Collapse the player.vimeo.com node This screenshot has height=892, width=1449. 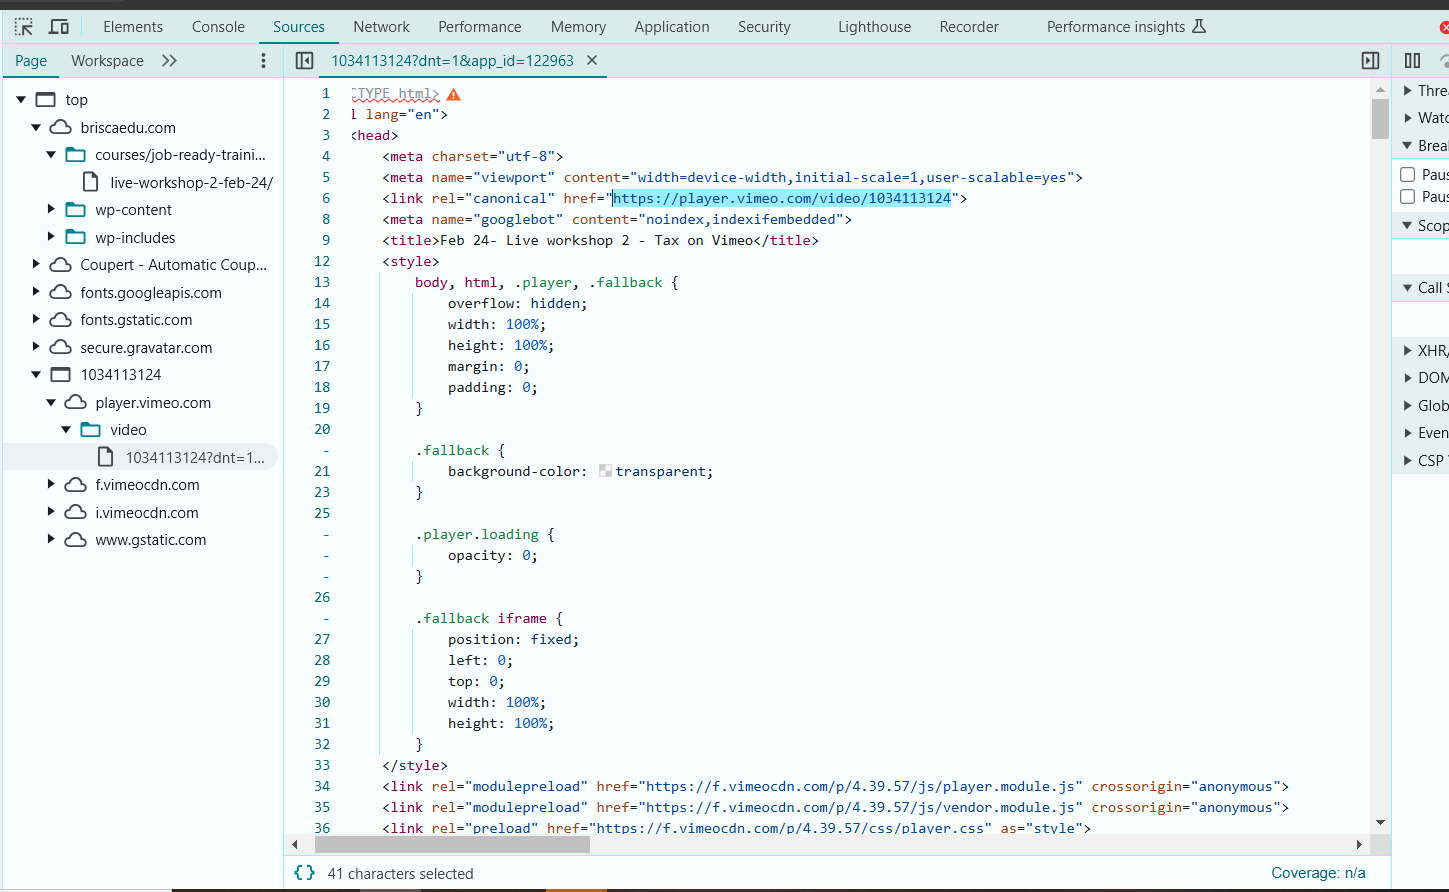[51, 402]
